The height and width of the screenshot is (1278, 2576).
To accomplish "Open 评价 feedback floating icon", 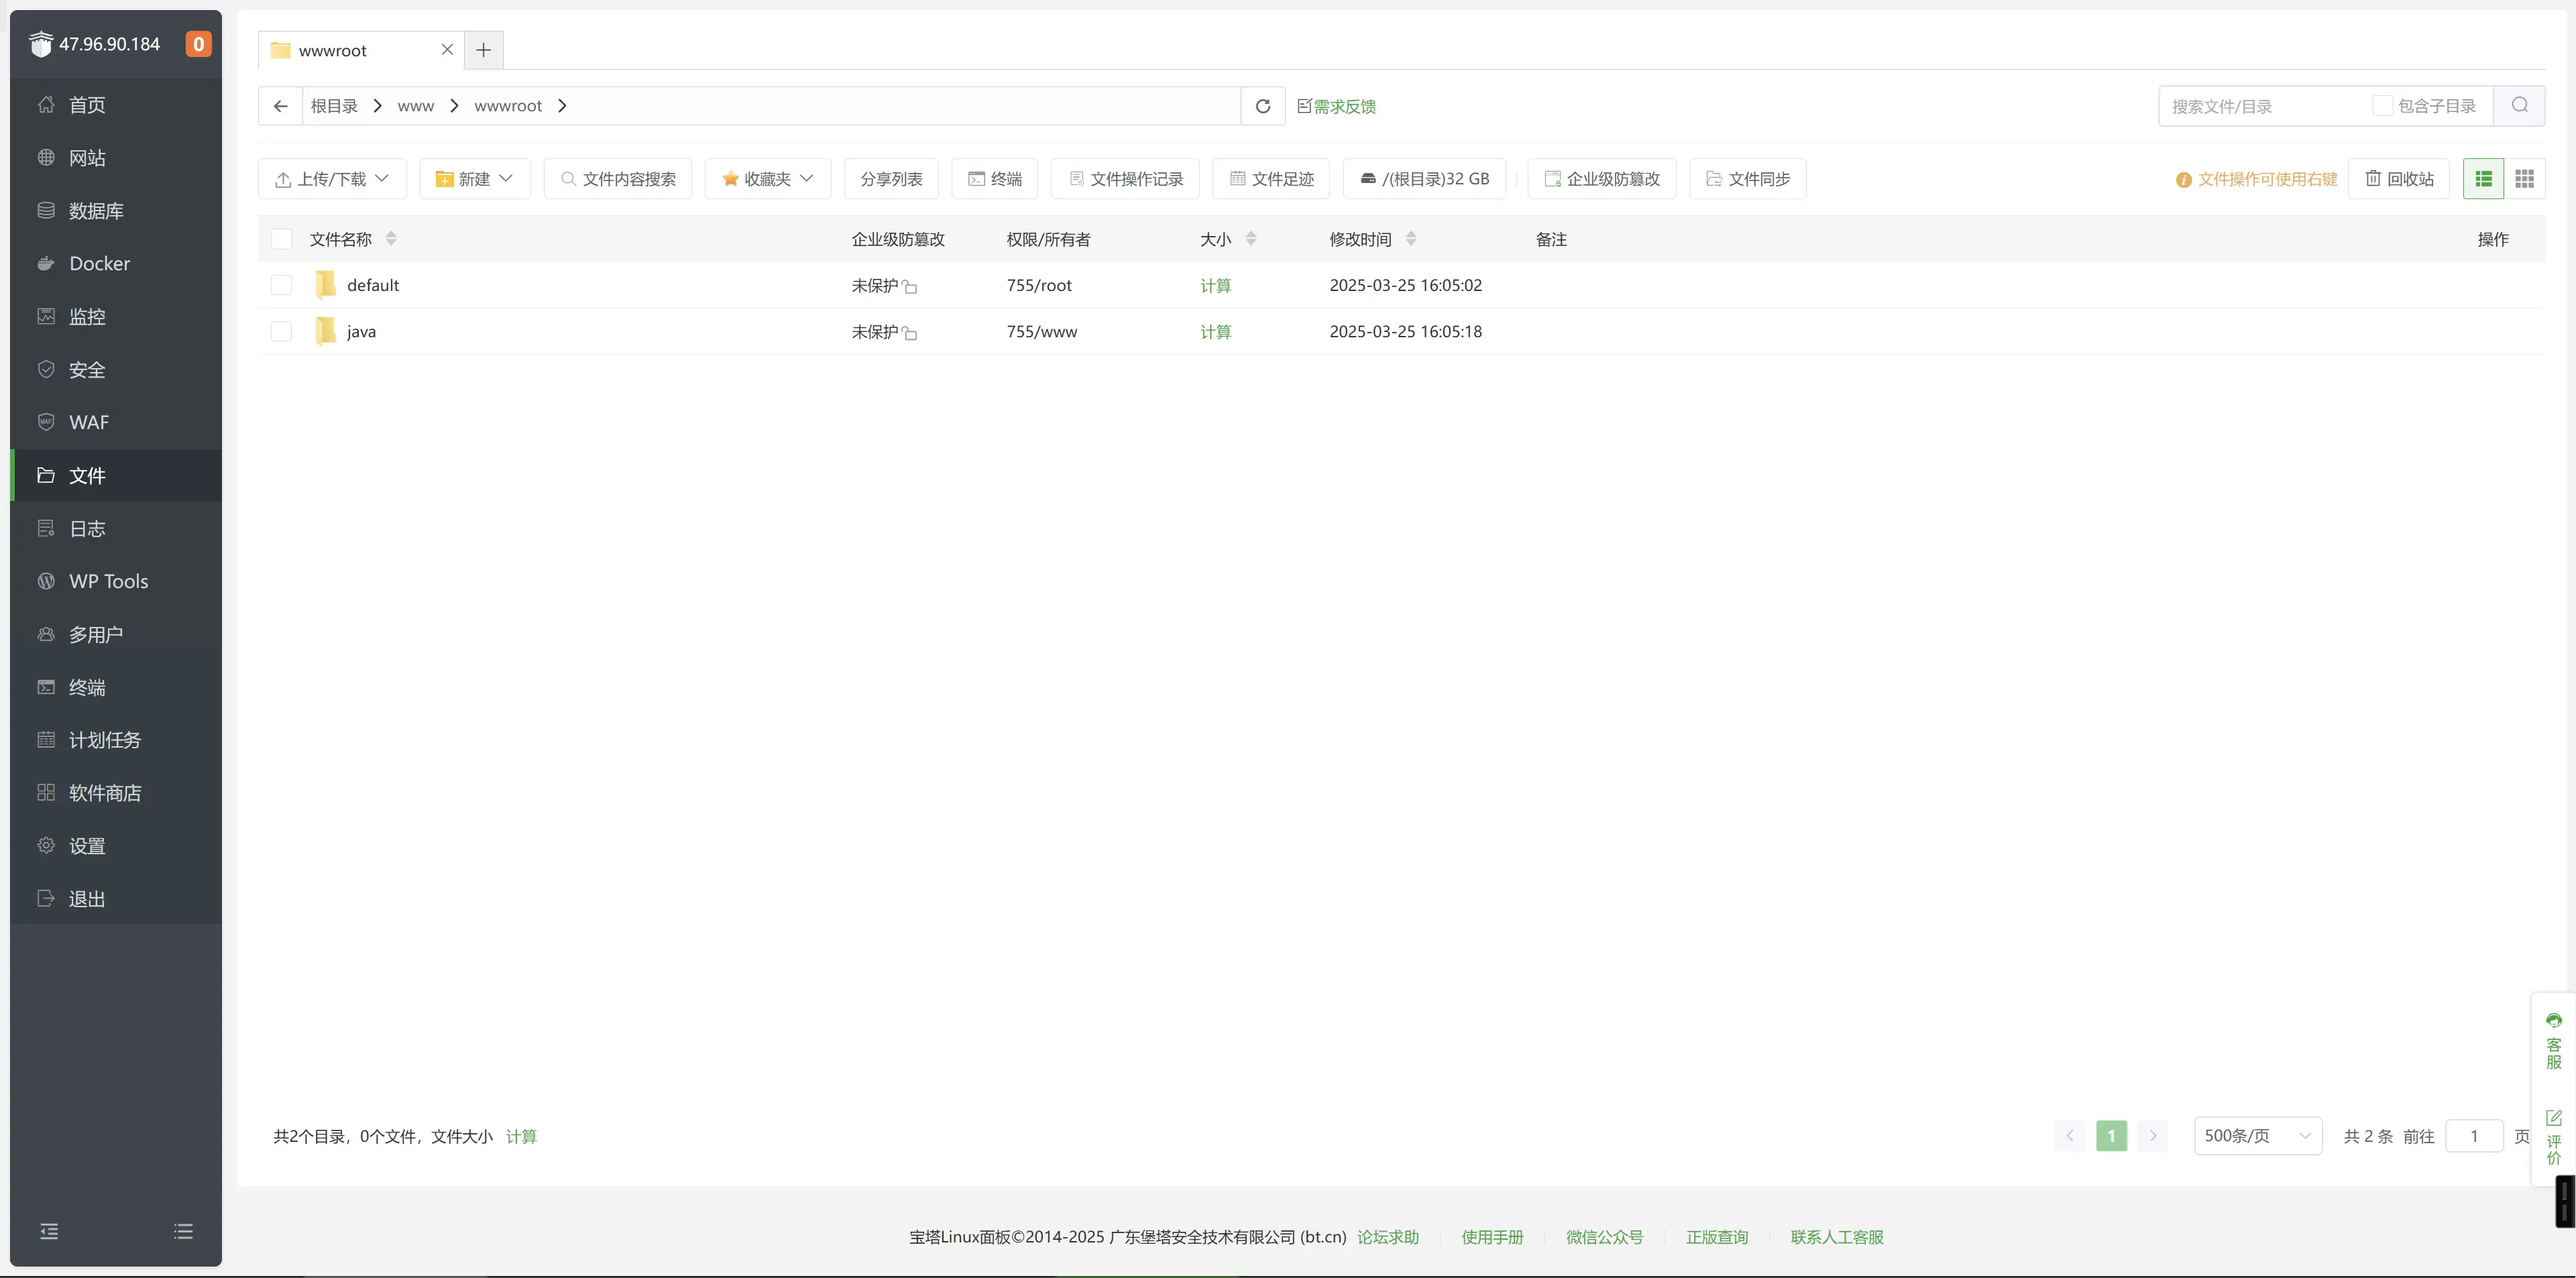I will [x=2554, y=1137].
